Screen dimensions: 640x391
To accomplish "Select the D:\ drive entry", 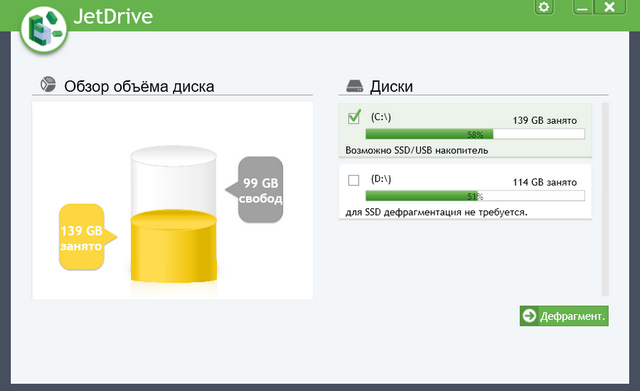I will click(465, 192).
